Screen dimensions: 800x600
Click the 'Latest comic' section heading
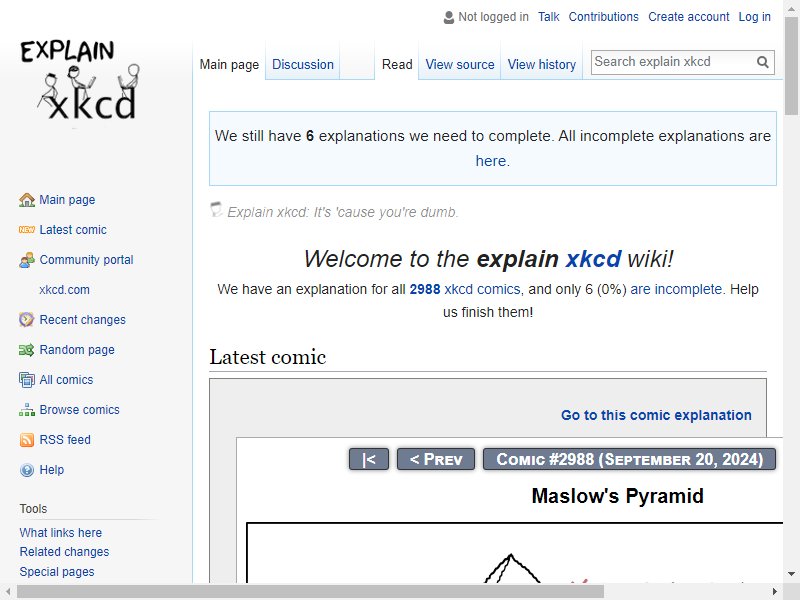click(267, 357)
